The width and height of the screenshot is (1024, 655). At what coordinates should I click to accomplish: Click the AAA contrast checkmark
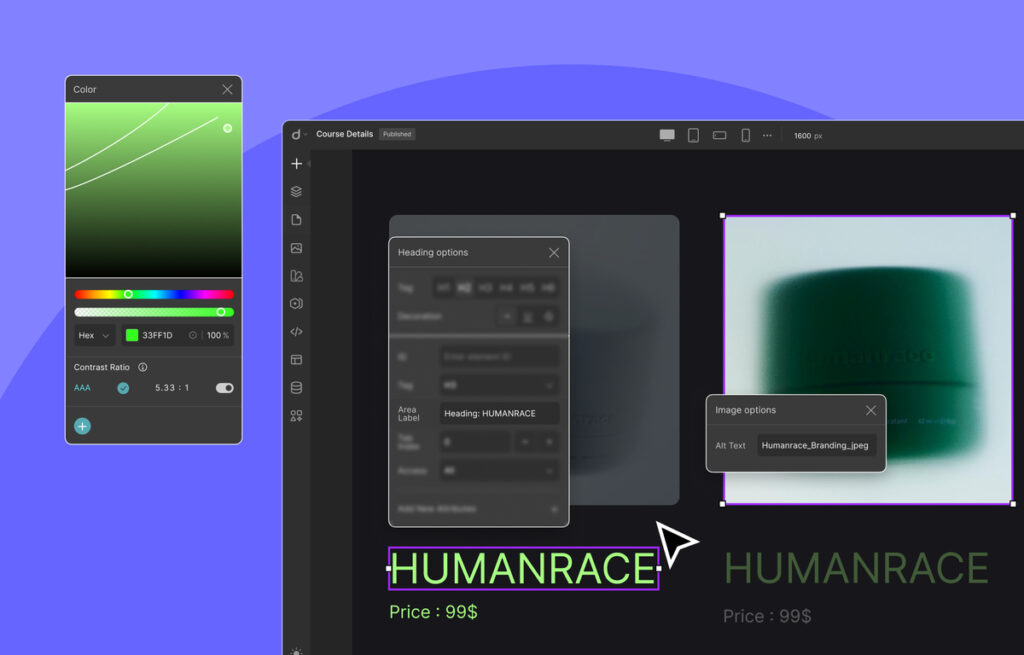(123, 388)
